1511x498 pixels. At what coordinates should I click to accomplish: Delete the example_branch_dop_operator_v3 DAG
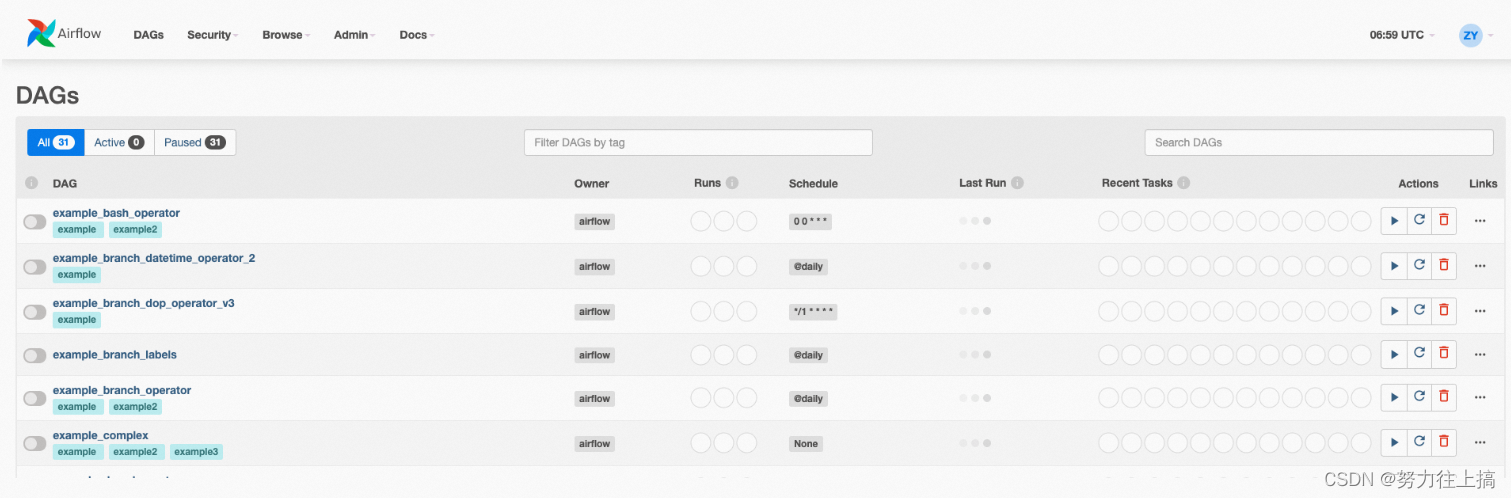click(1443, 311)
